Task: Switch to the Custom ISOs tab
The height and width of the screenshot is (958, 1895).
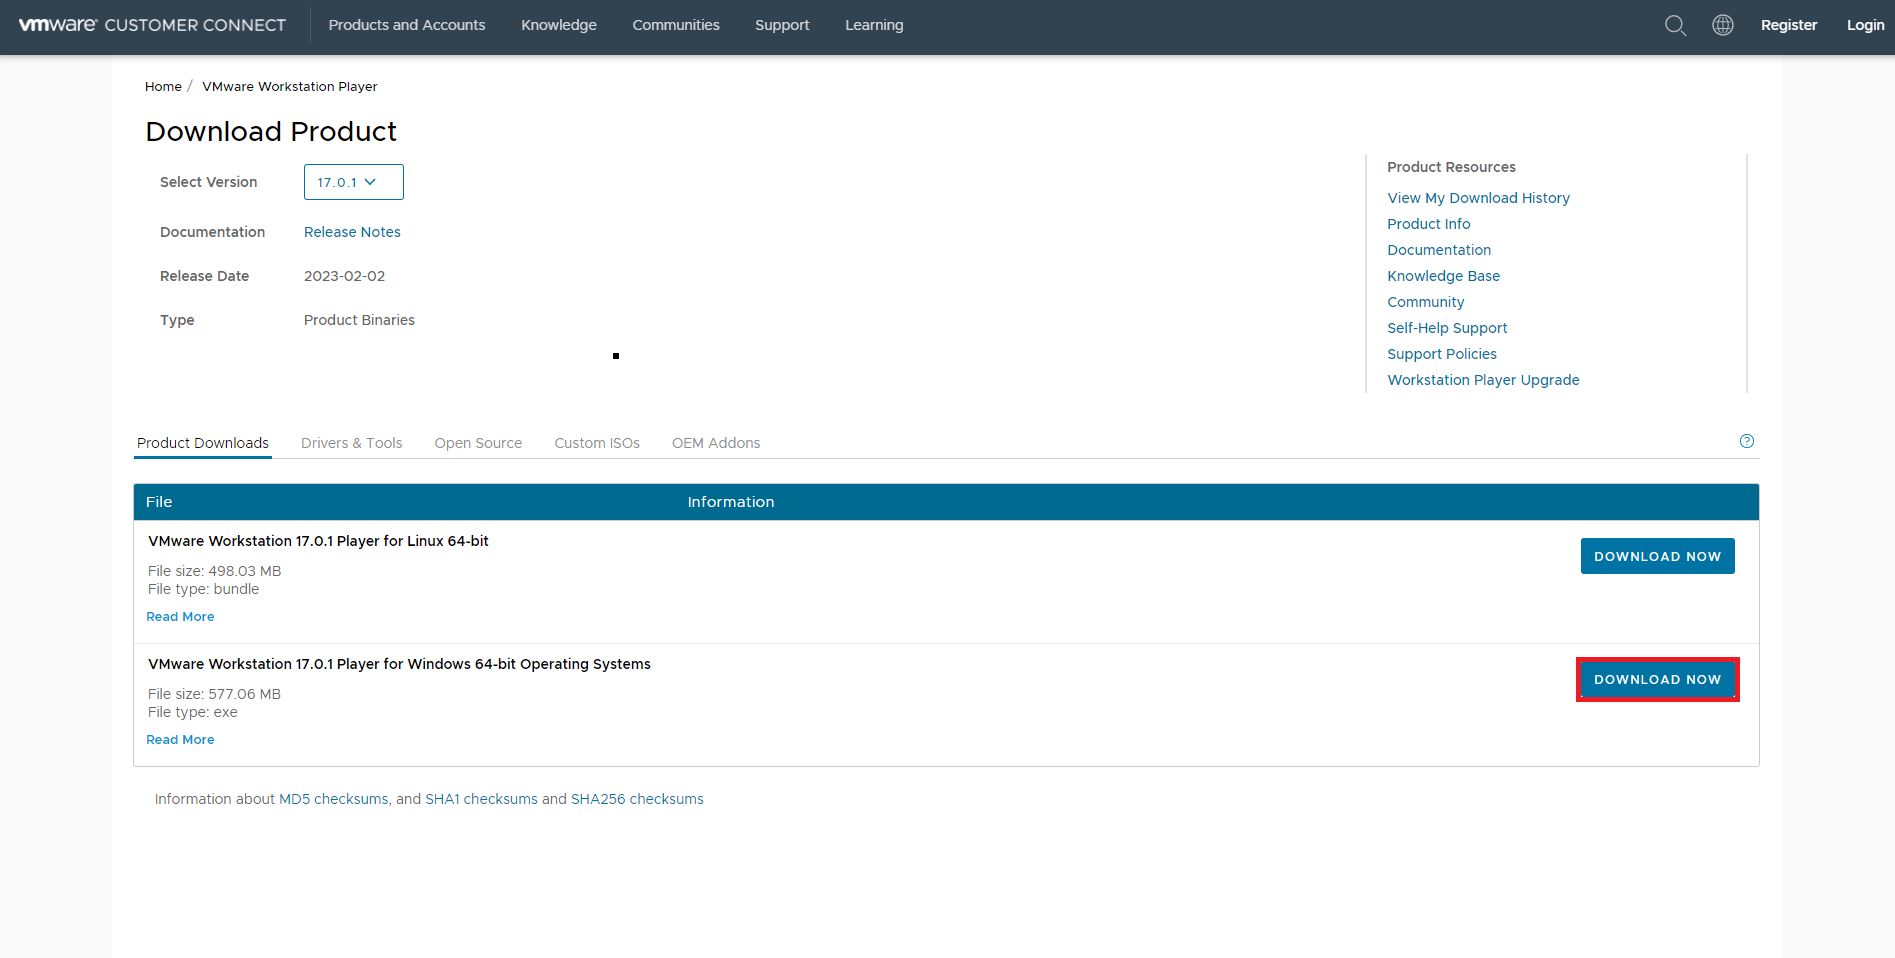Action: [597, 443]
